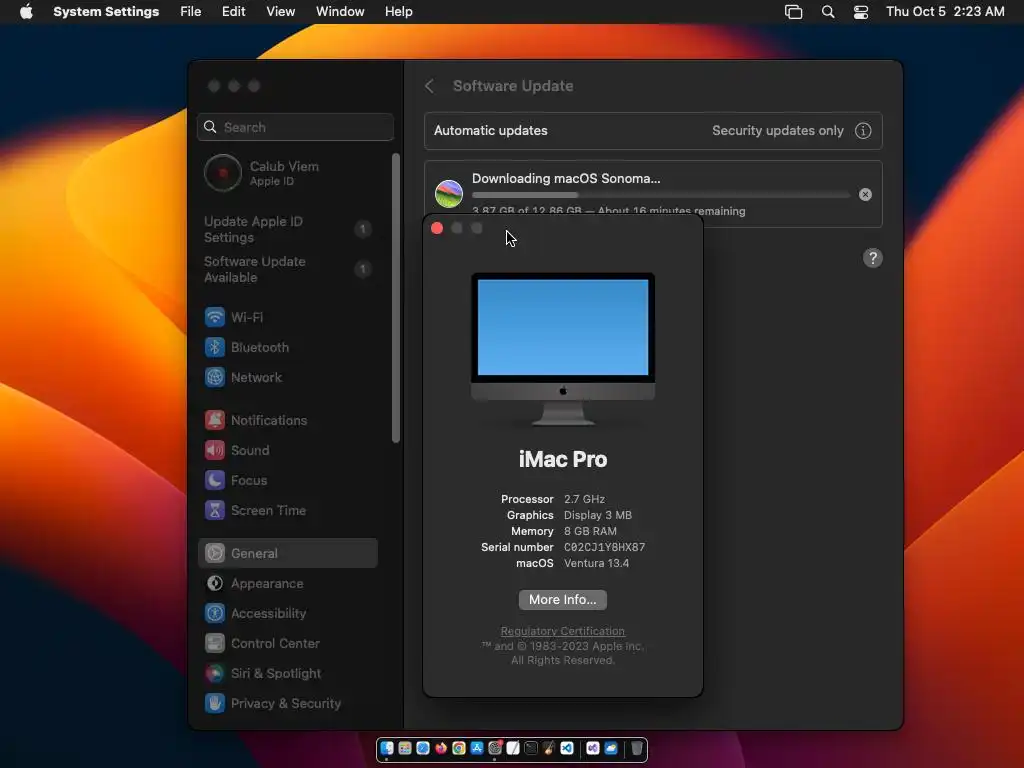The height and width of the screenshot is (768, 1024).
Task: Open Control Center in menu bar
Action: pos(861,12)
